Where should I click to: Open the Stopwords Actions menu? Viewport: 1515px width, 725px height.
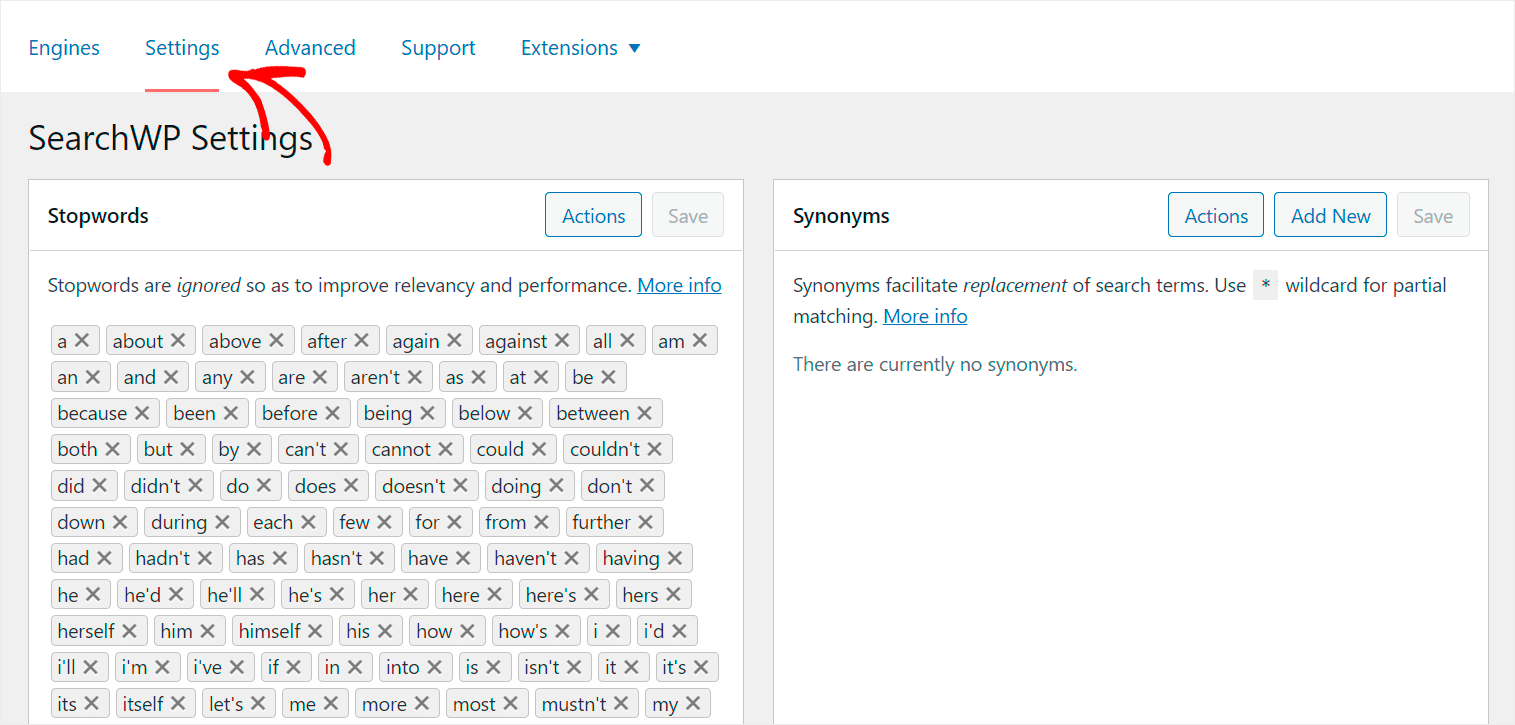(593, 216)
